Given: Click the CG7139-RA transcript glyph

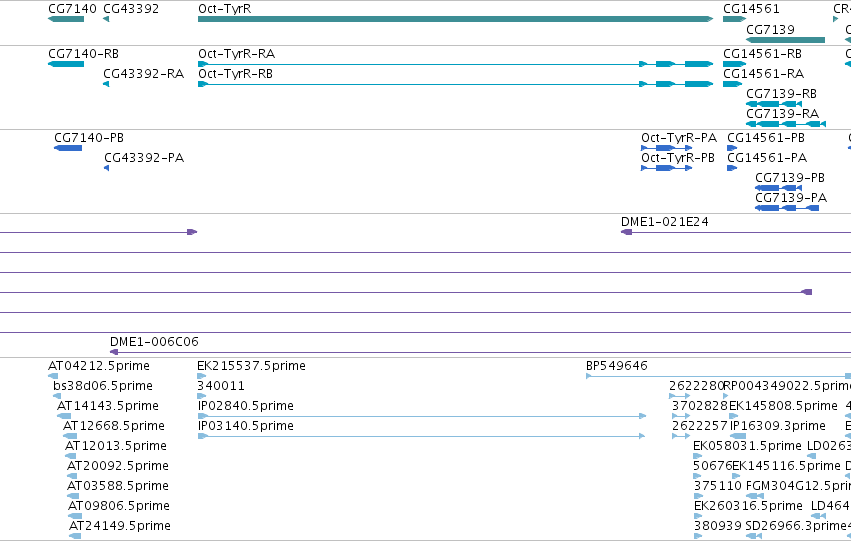Looking at the screenshot, I should point(786,124).
